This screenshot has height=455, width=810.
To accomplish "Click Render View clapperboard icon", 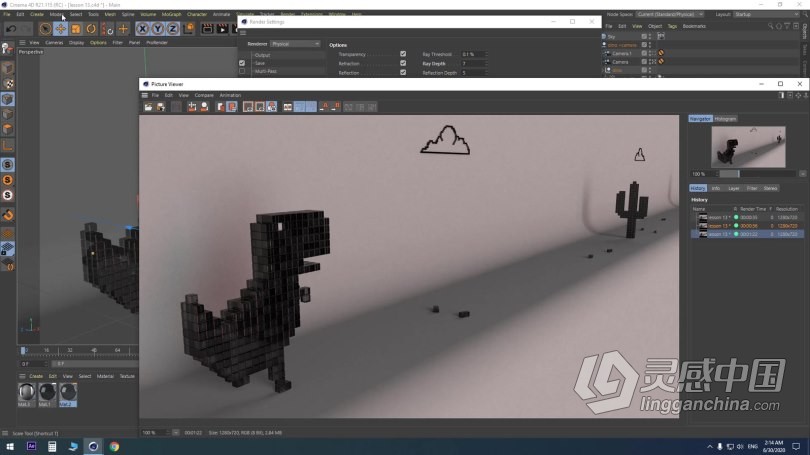I will click(207, 29).
